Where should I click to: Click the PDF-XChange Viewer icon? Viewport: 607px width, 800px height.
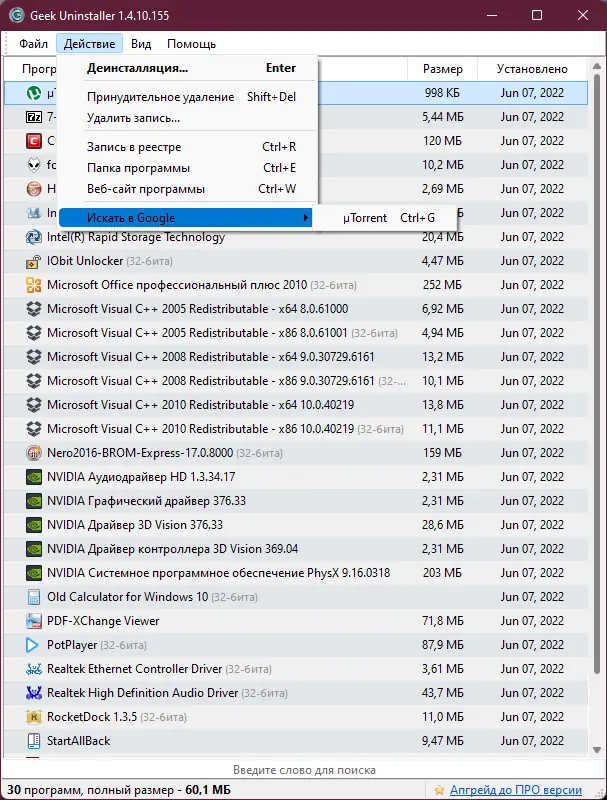(32, 621)
